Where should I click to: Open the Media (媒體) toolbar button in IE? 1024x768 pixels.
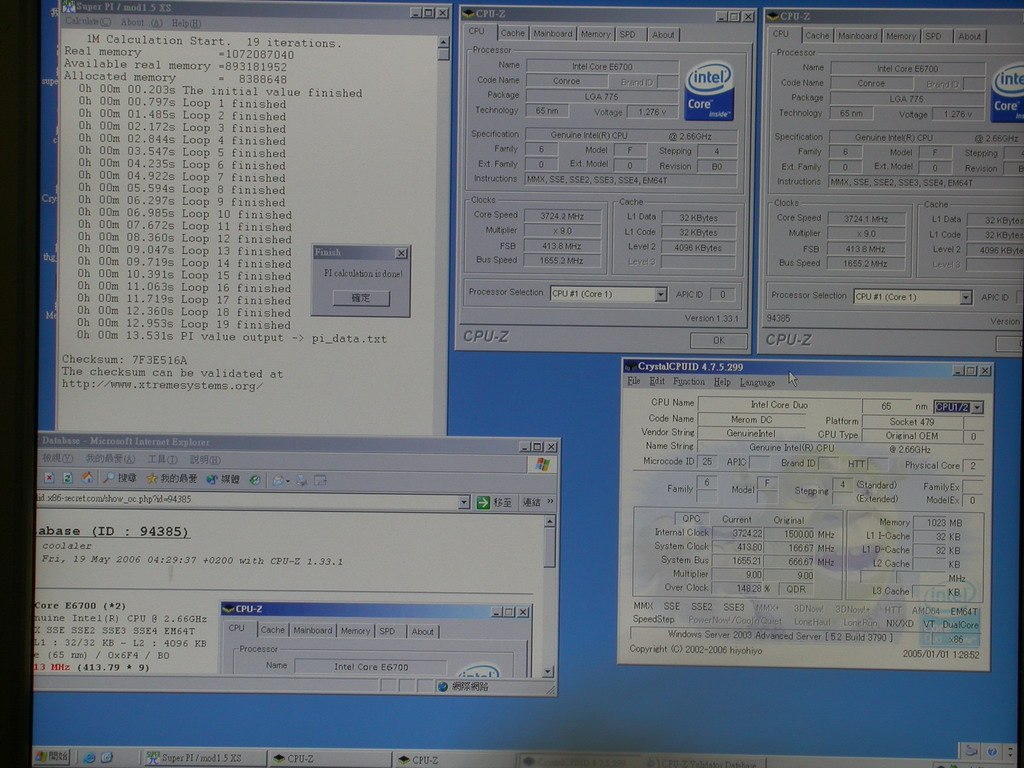(x=223, y=479)
